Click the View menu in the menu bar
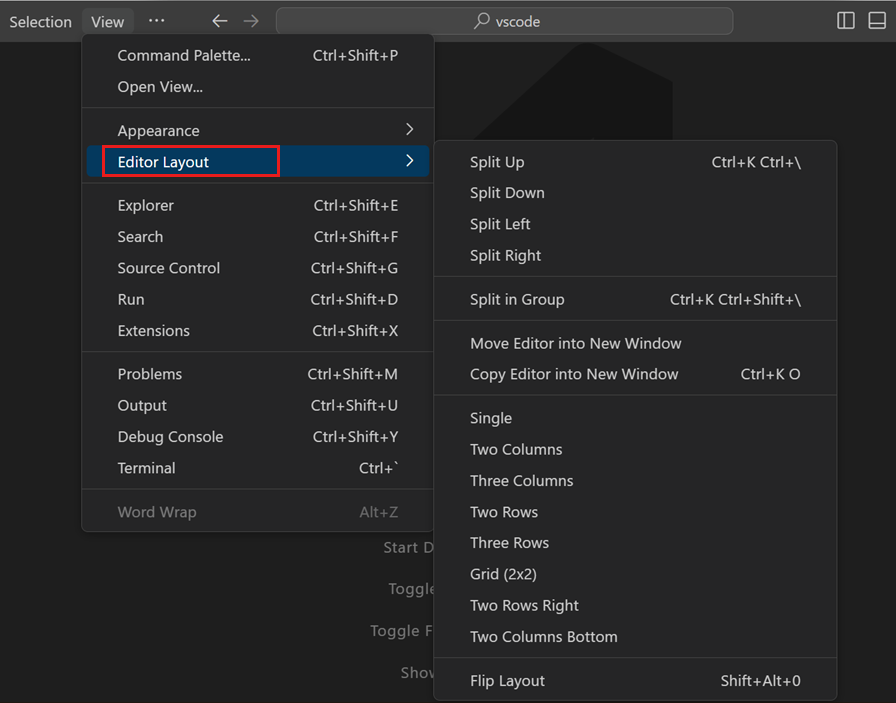896x703 pixels. coord(107,20)
